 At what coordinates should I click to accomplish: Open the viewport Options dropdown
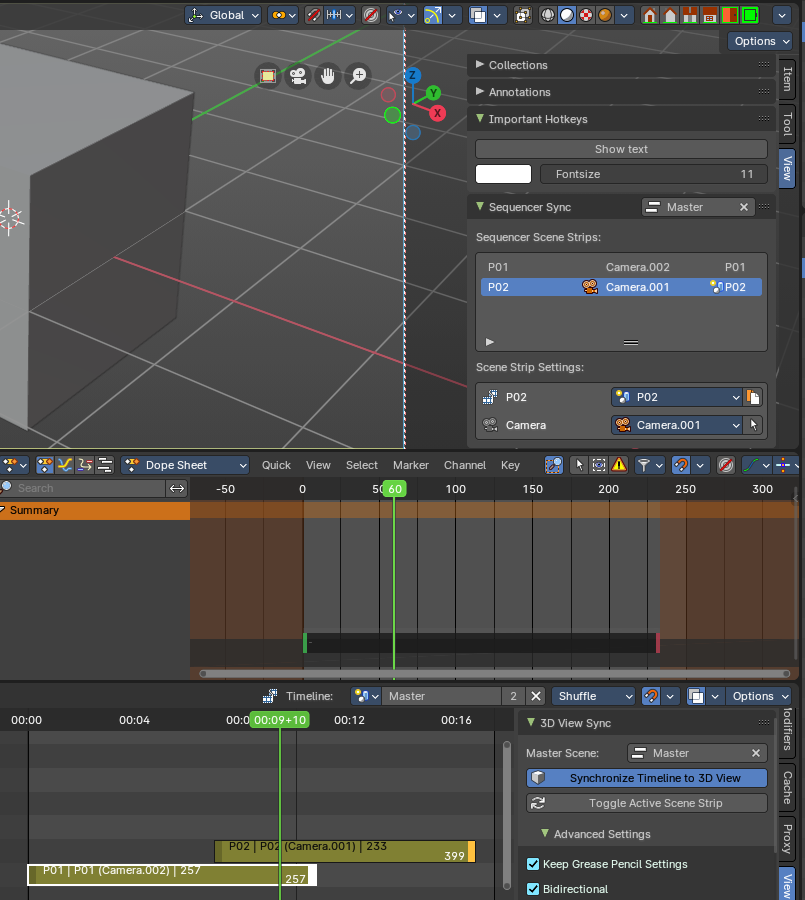point(760,41)
